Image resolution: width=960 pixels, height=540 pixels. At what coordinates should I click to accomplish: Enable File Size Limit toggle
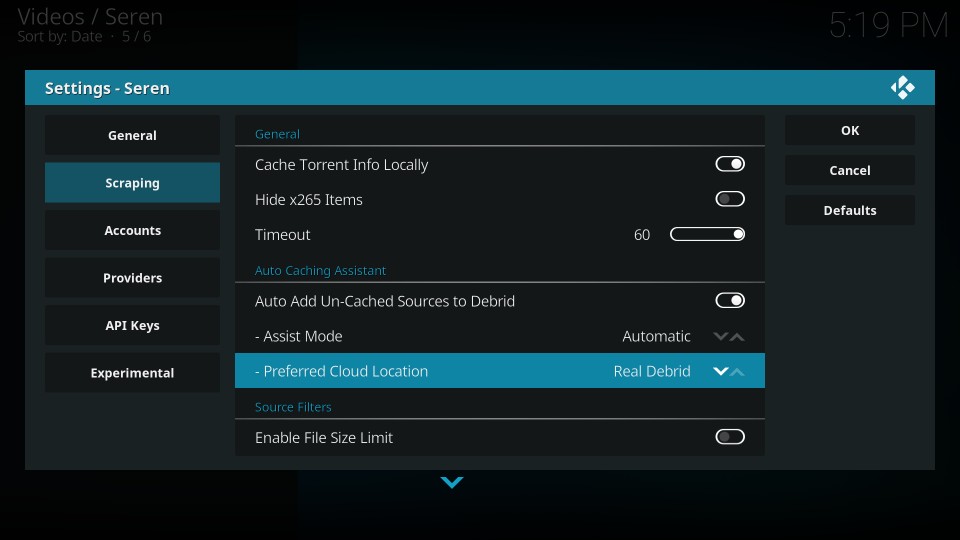[x=730, y=437]
